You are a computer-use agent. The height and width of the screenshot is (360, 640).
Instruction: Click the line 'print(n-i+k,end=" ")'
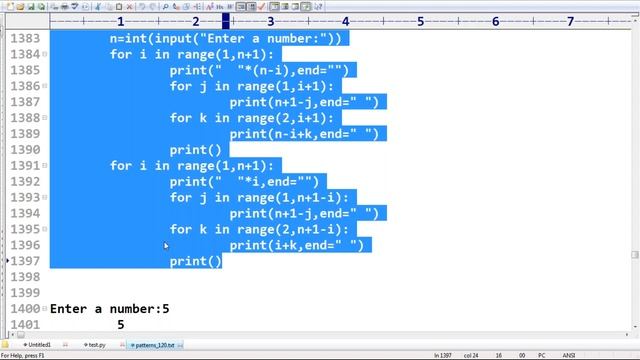coord(304,134)
